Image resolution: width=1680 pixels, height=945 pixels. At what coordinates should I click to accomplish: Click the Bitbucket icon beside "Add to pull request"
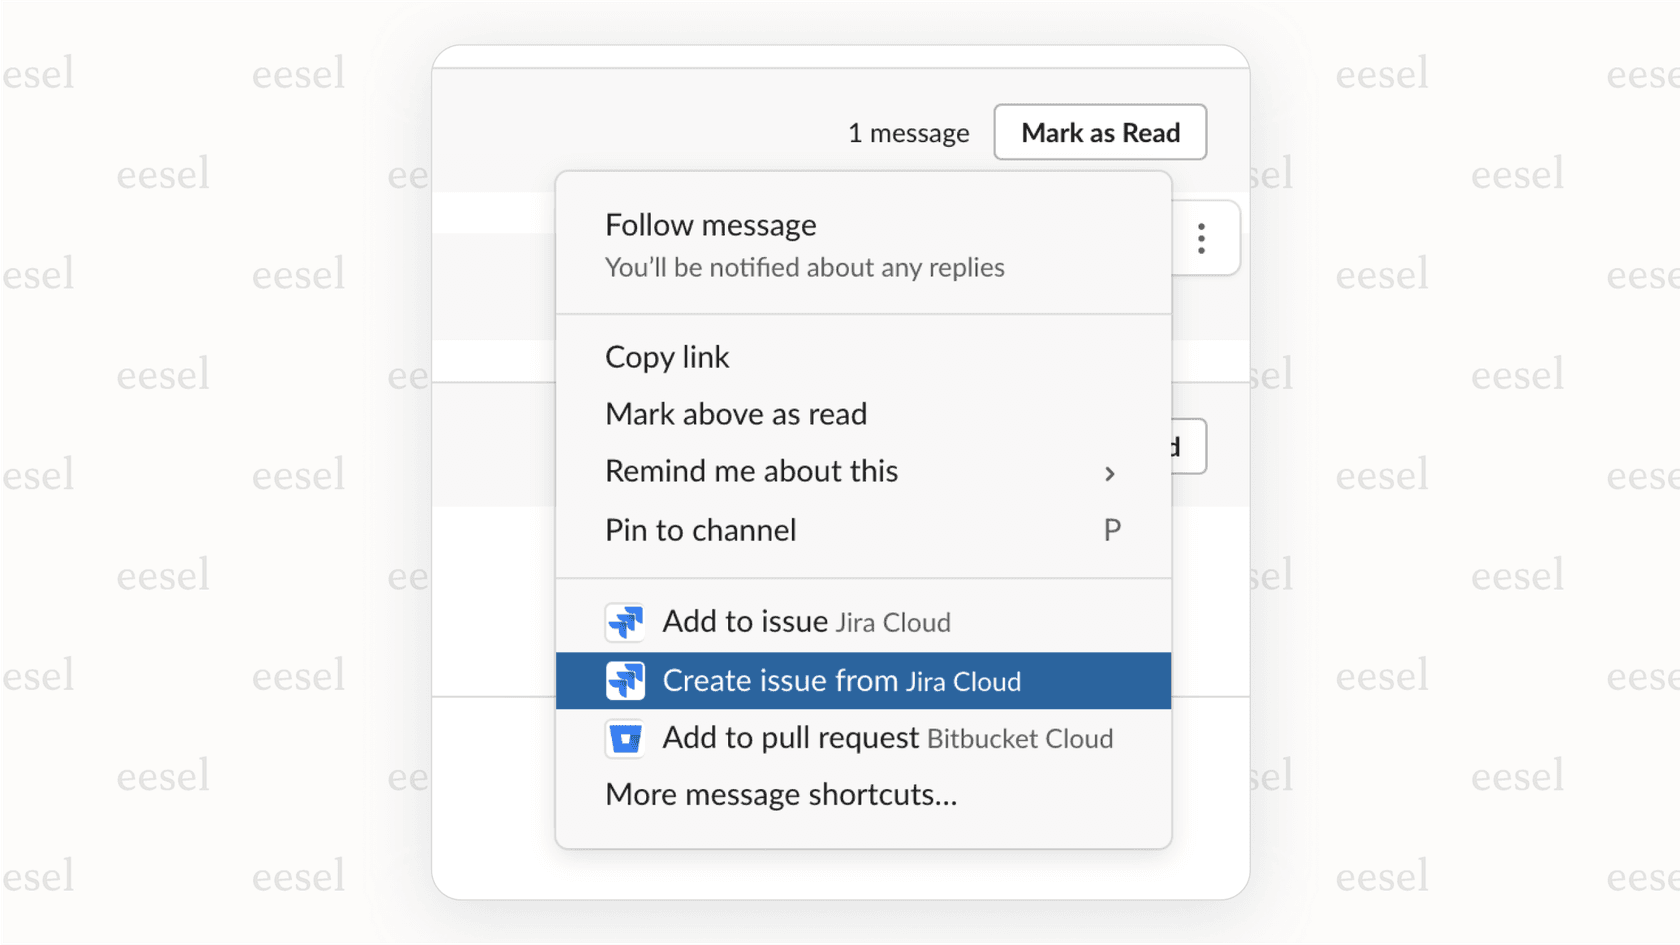click(625, 739)
